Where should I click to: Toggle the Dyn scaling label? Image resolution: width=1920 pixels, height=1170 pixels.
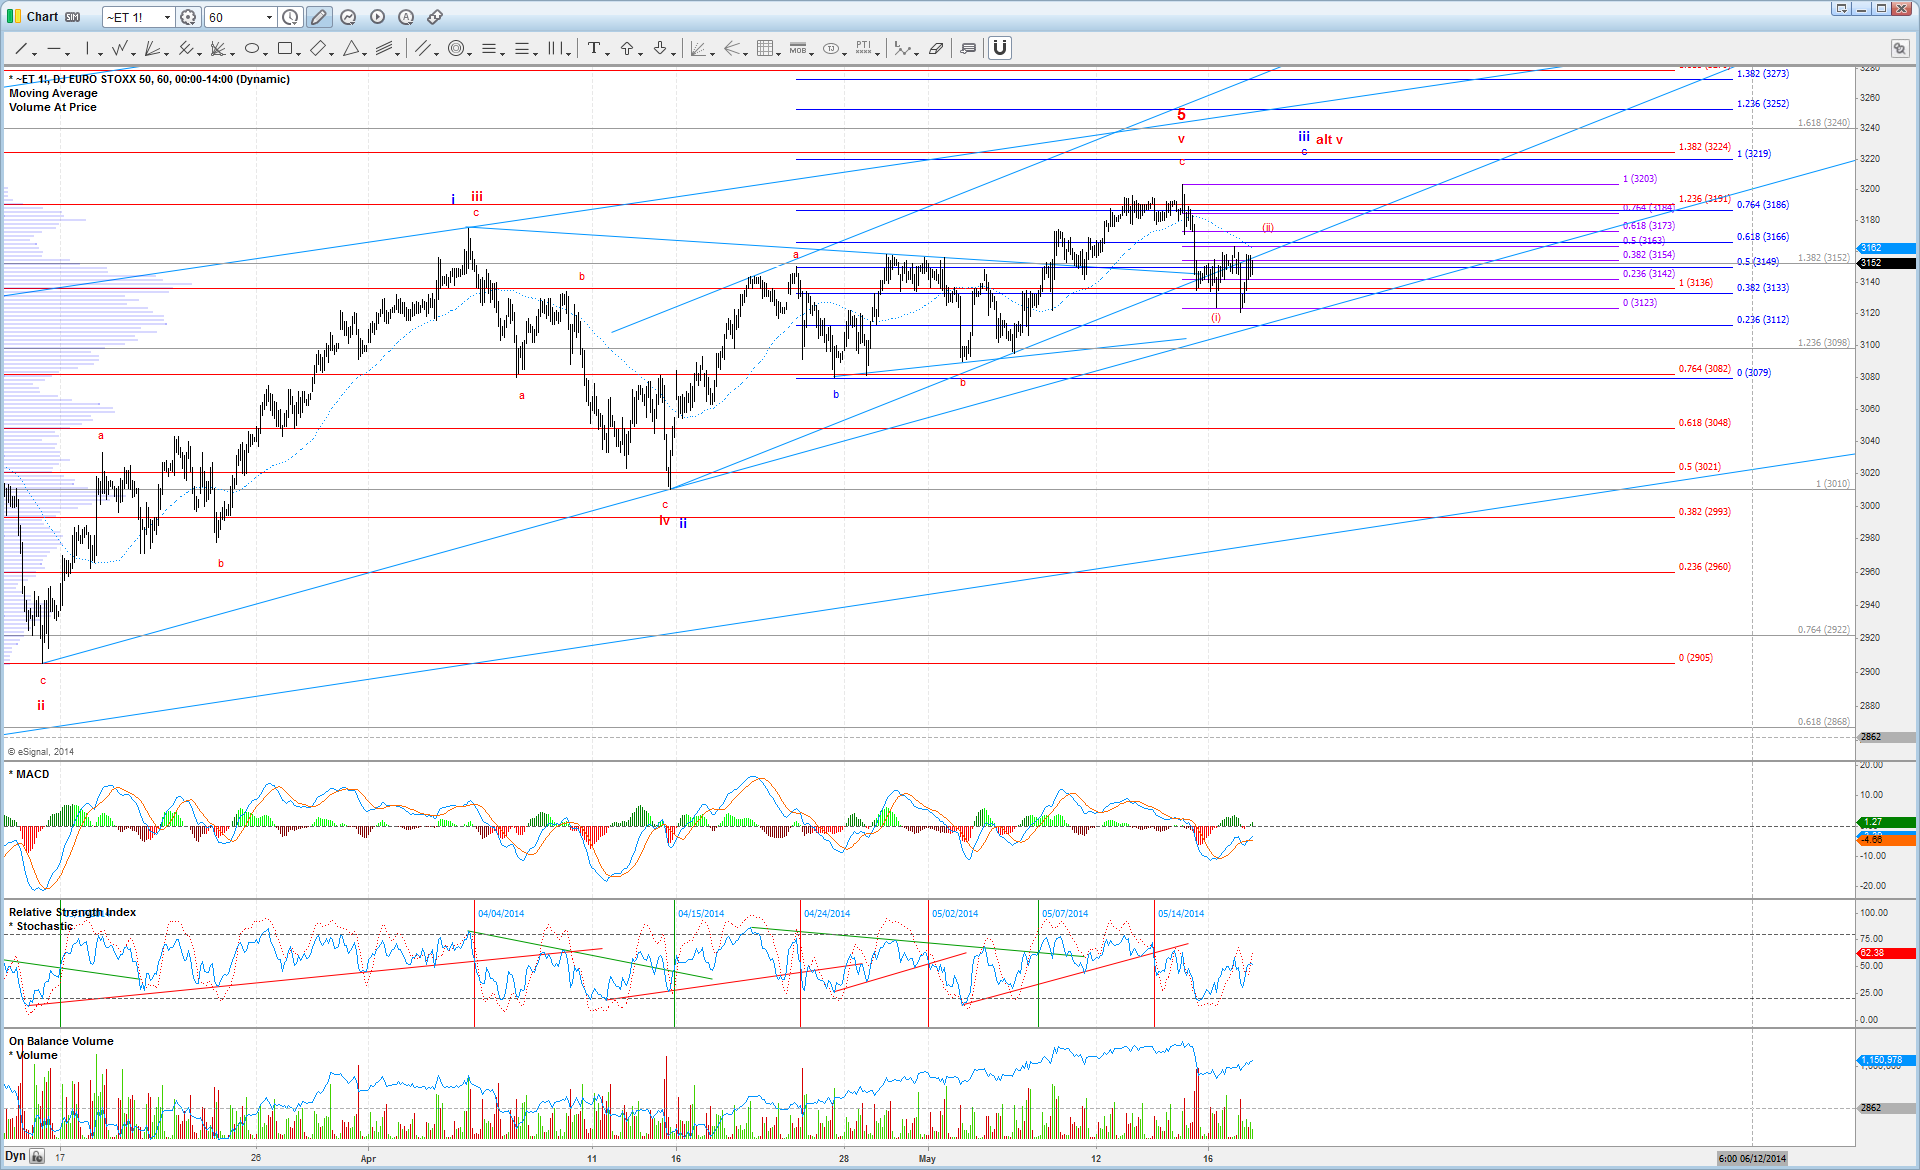click(x=15, y=1156)
